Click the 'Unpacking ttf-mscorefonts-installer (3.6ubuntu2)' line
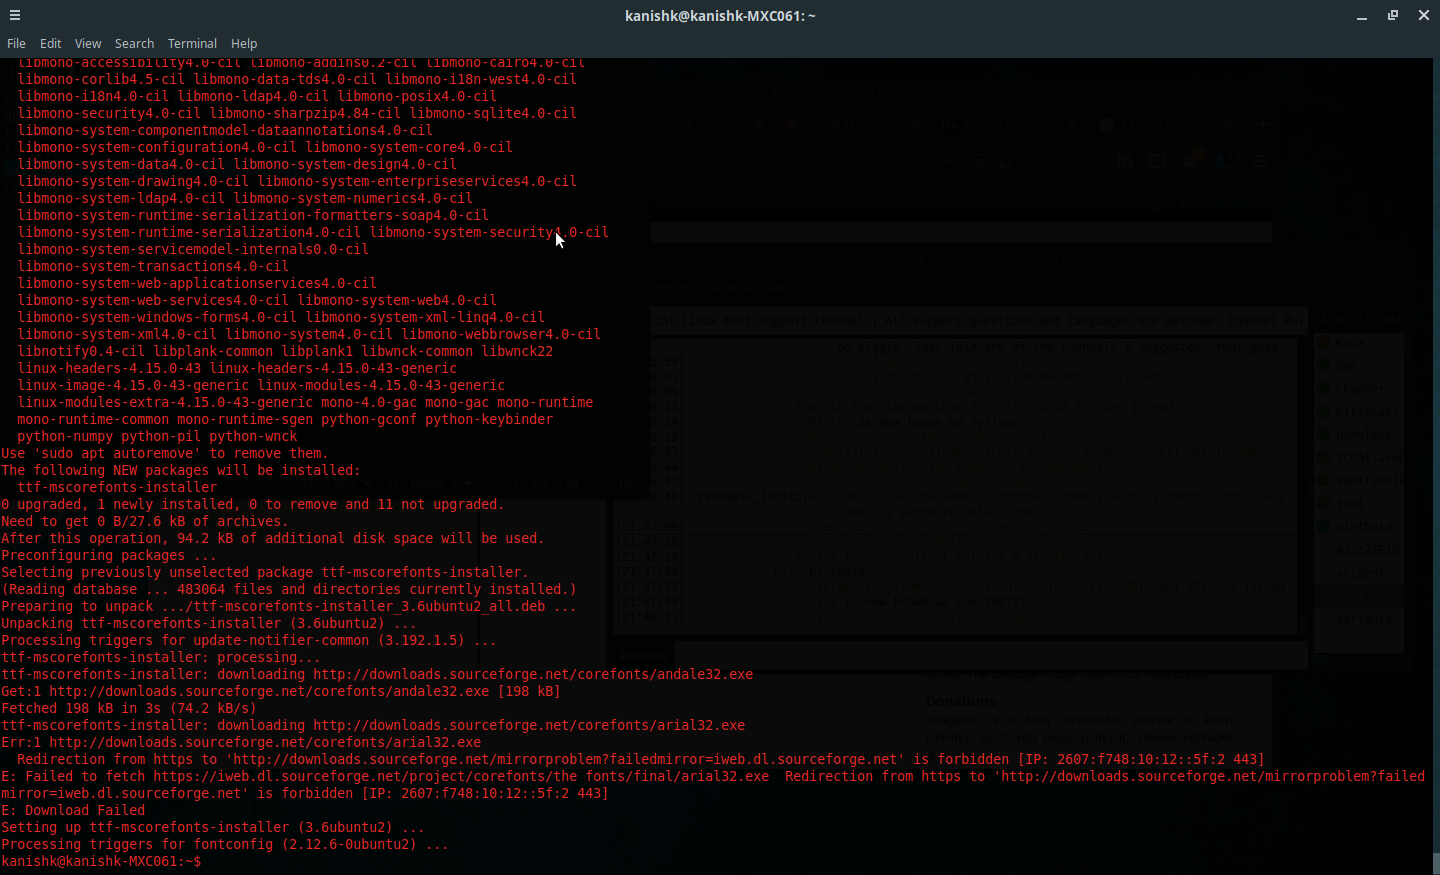 [x=209, y=623]
